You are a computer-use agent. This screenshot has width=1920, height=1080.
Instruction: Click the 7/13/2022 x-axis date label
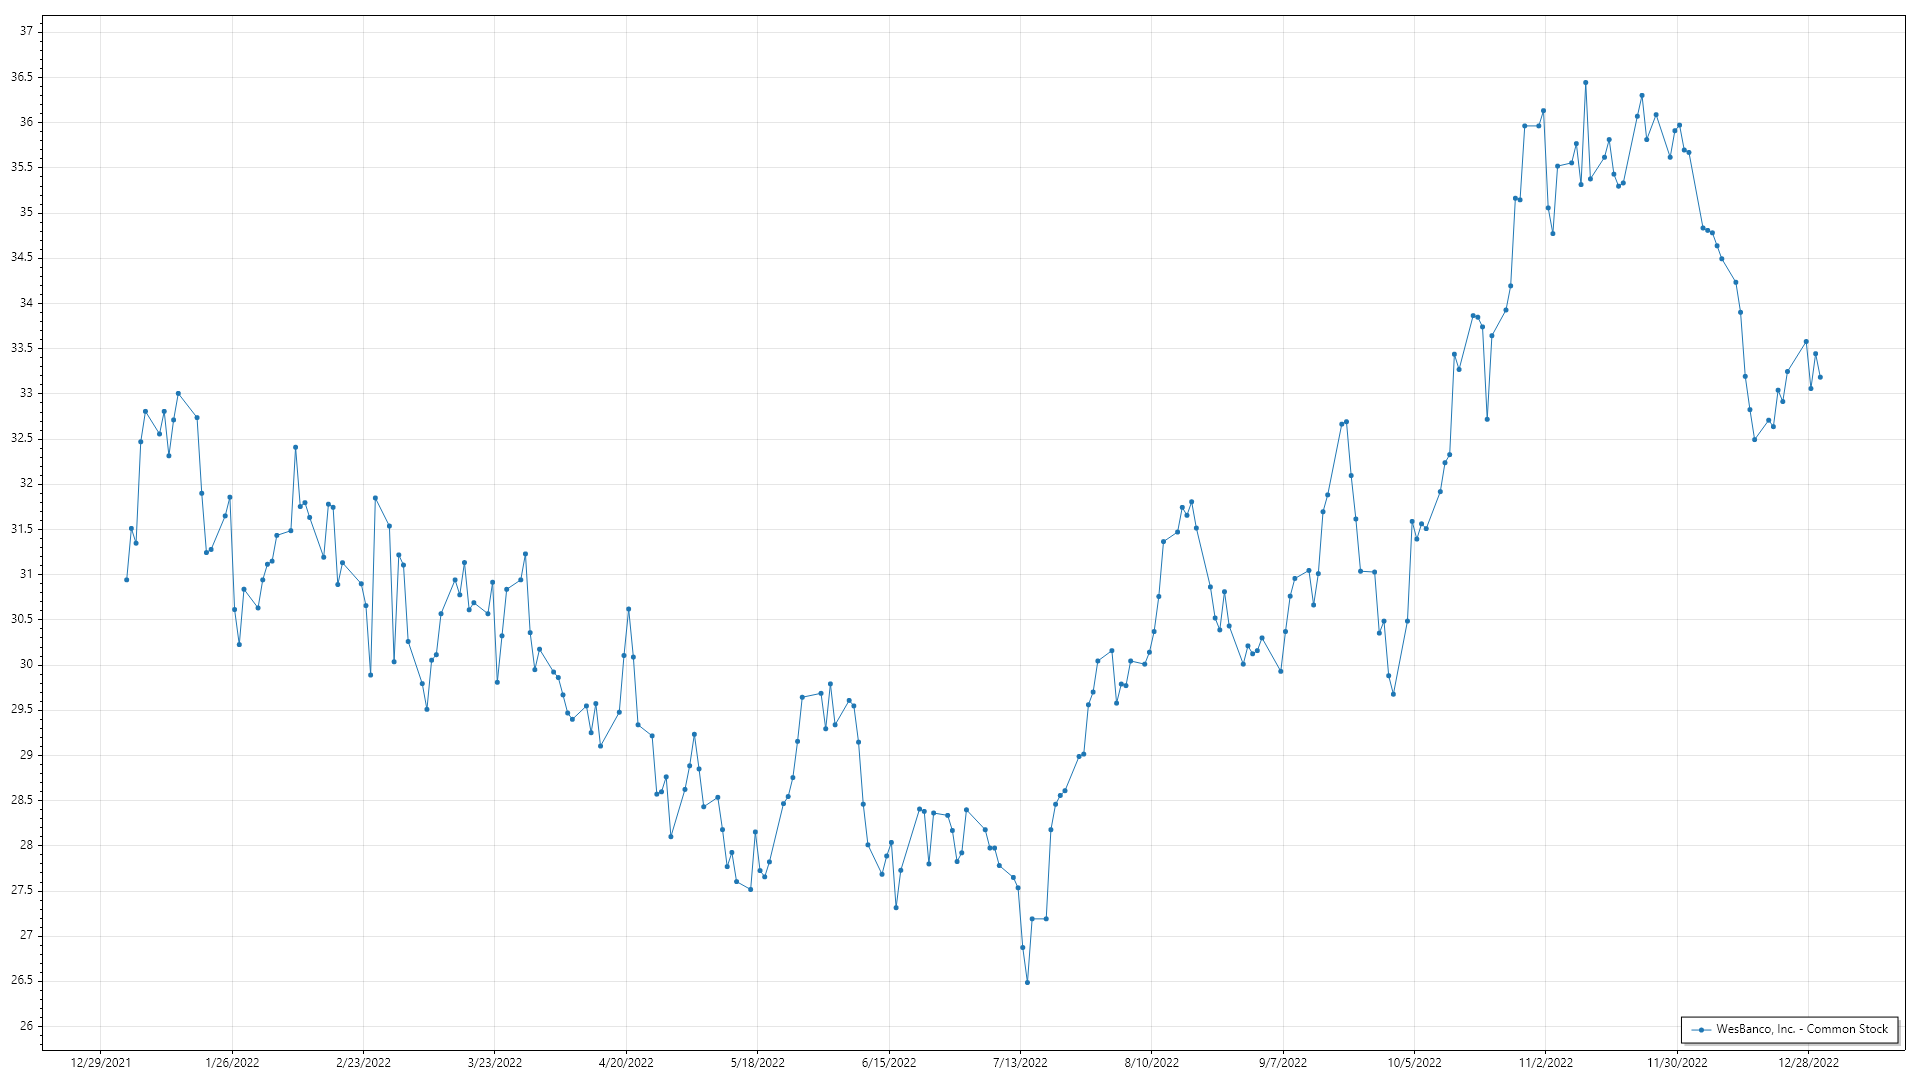[1020, 1063]
